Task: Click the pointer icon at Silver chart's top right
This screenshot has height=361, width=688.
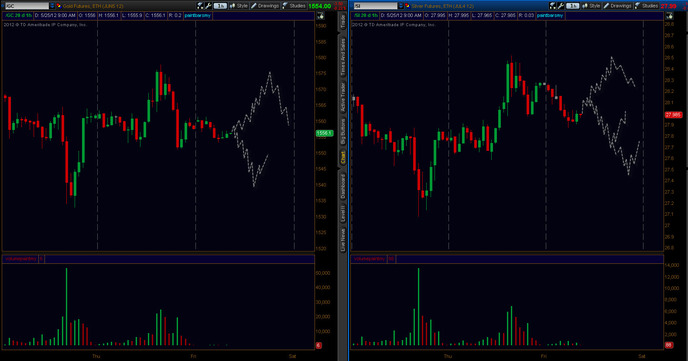Action: tap(670, 16)
